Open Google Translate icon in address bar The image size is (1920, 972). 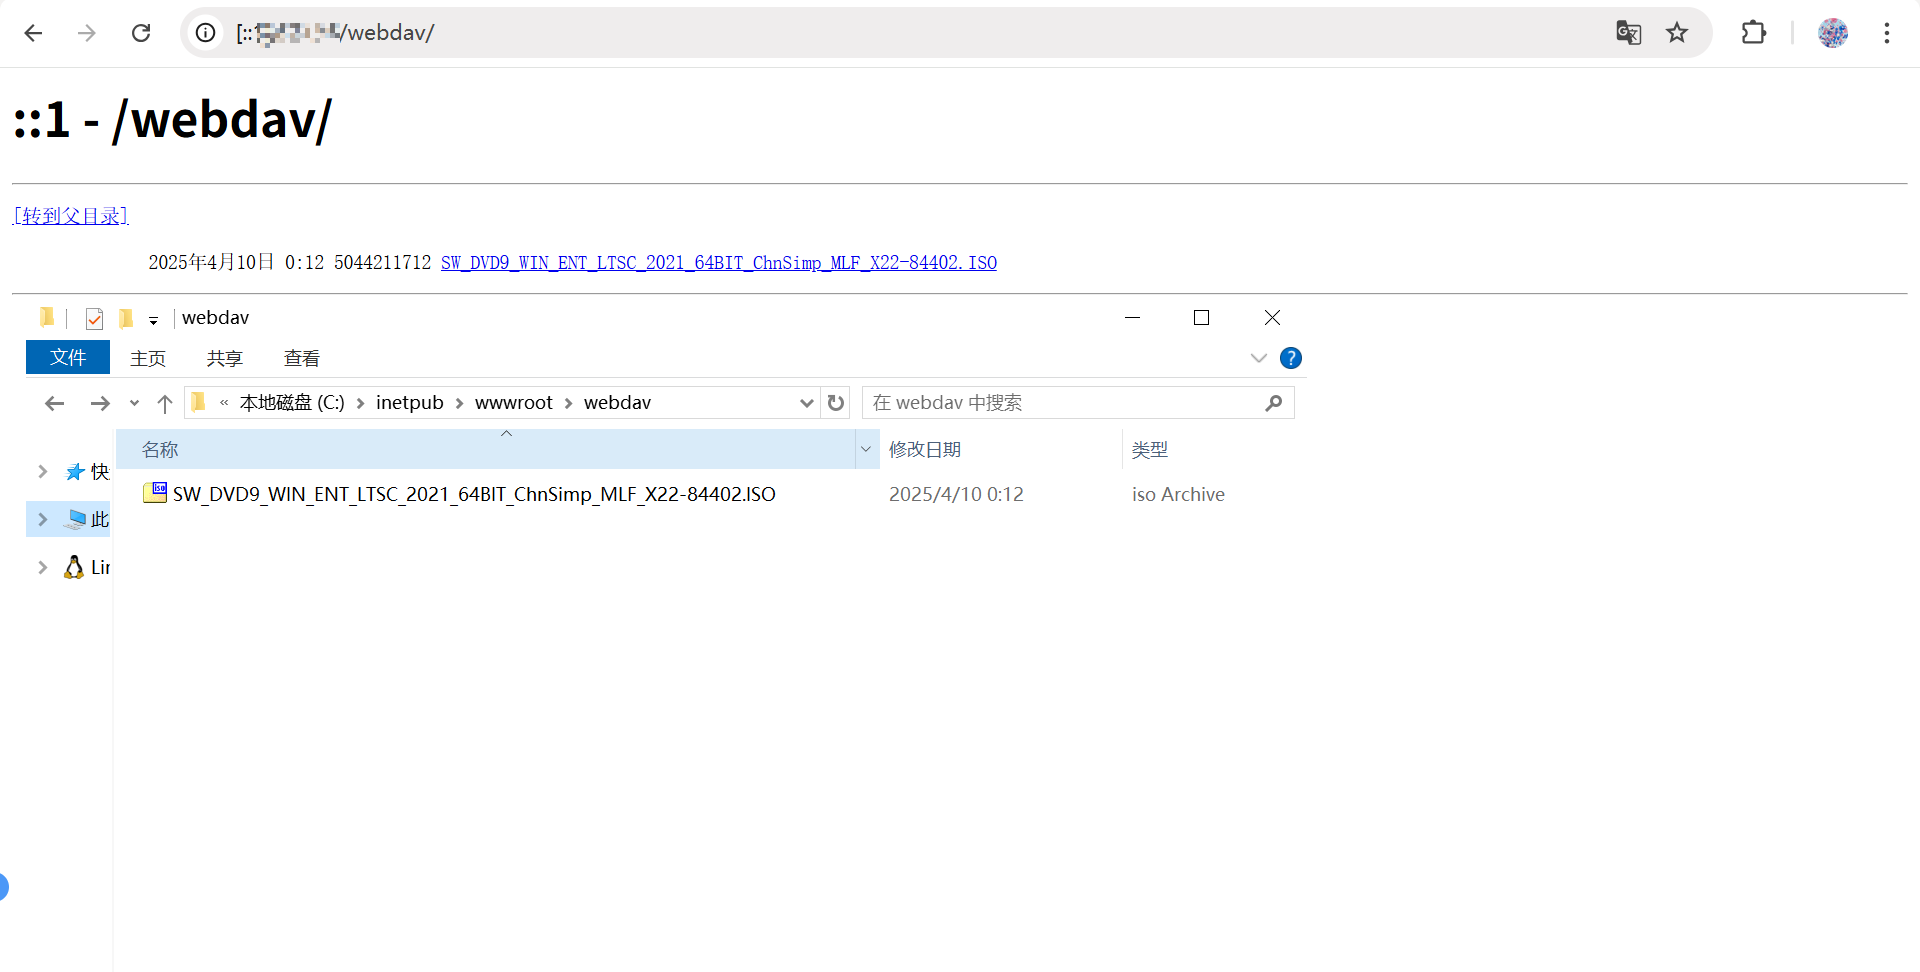[1628, 33]
